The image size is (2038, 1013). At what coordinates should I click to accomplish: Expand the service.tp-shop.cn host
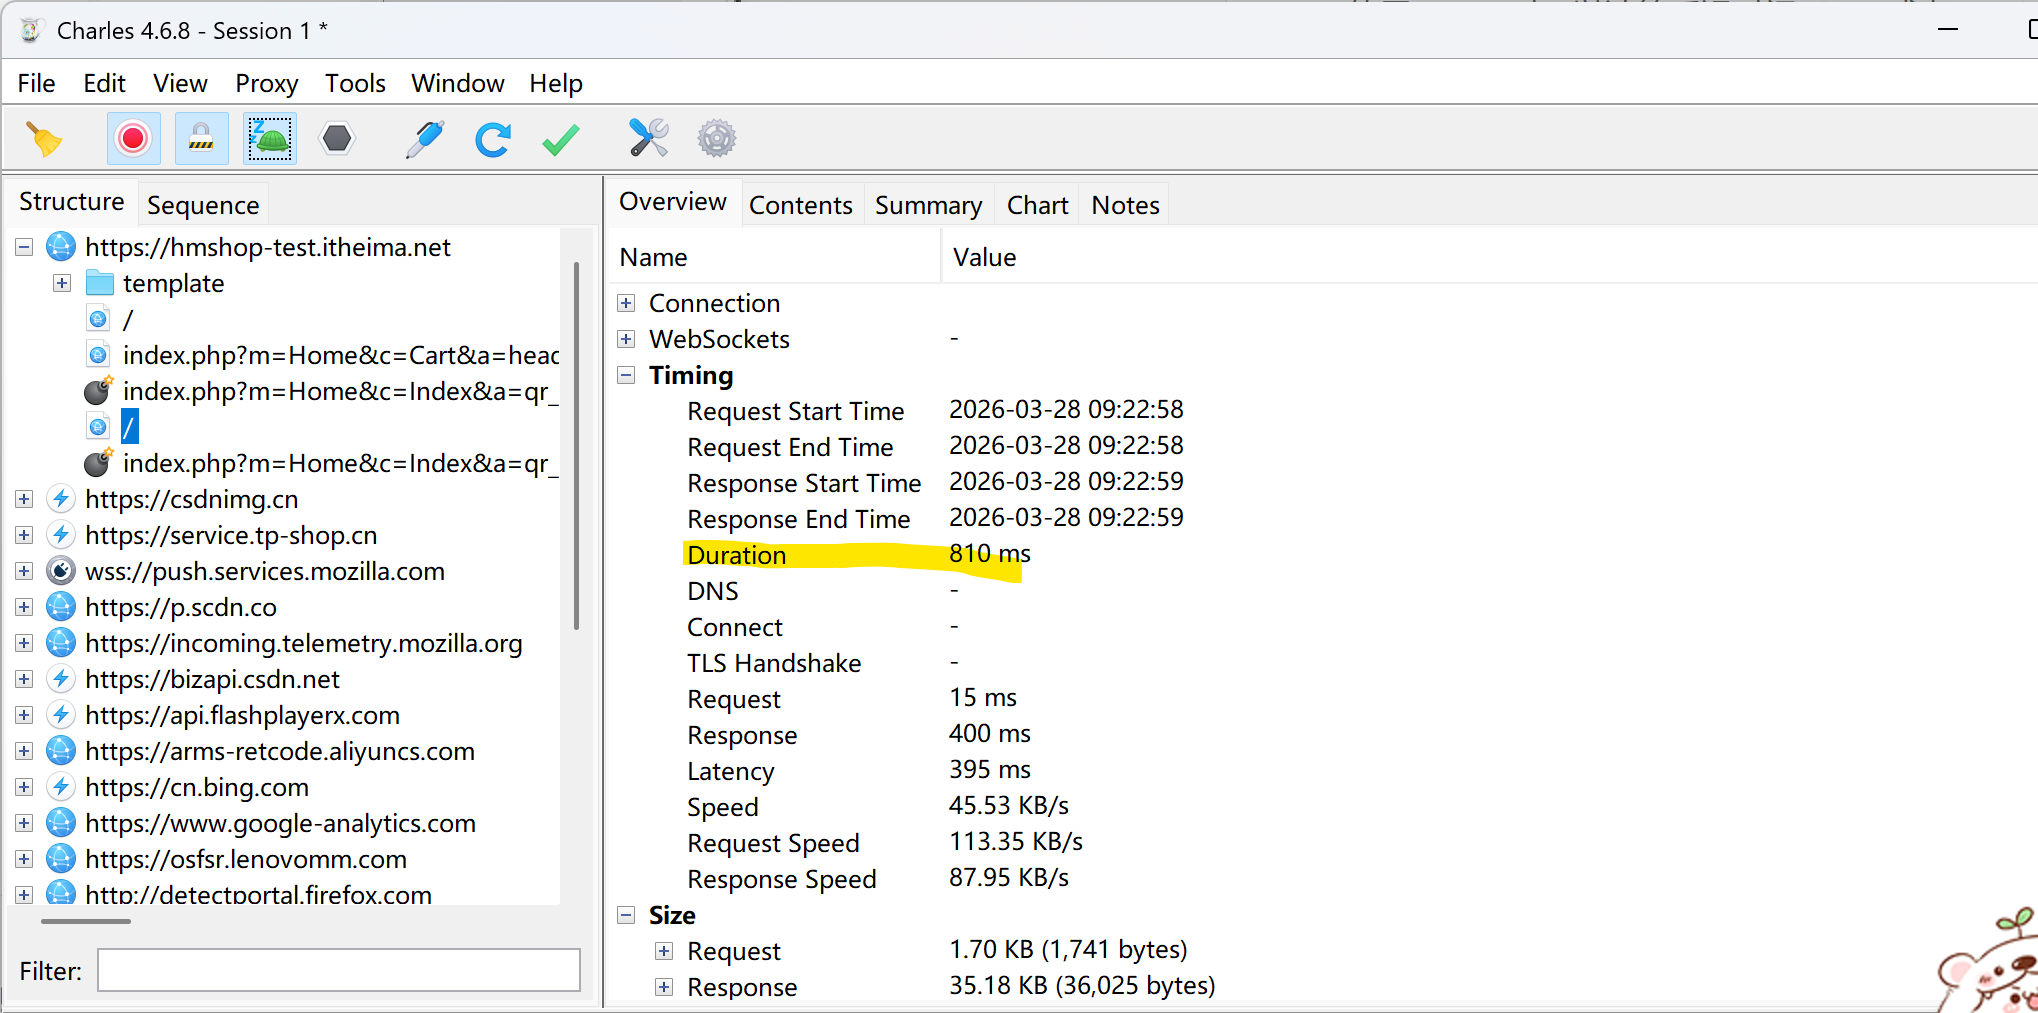pos(24,535)
